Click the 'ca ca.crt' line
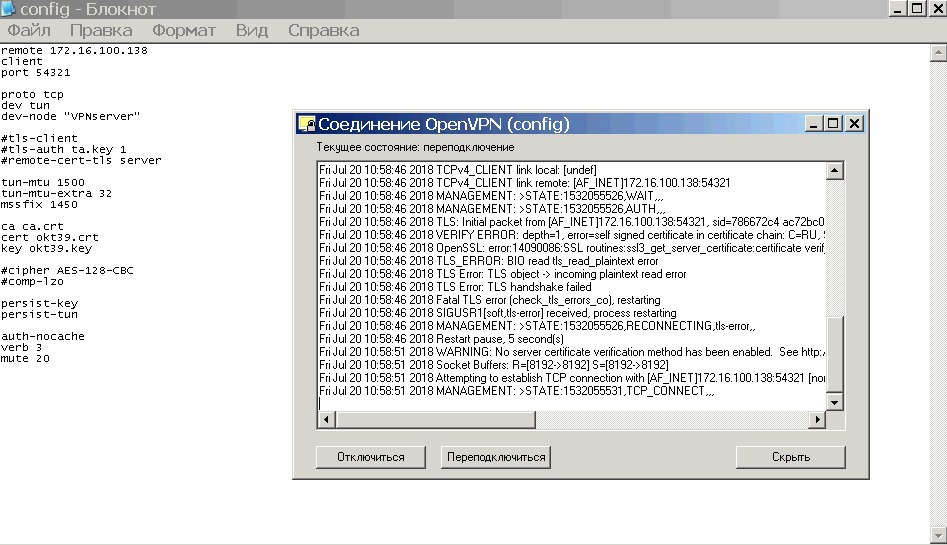The height and width of the screenshot is (545, 947). click(x=32, y=227)
